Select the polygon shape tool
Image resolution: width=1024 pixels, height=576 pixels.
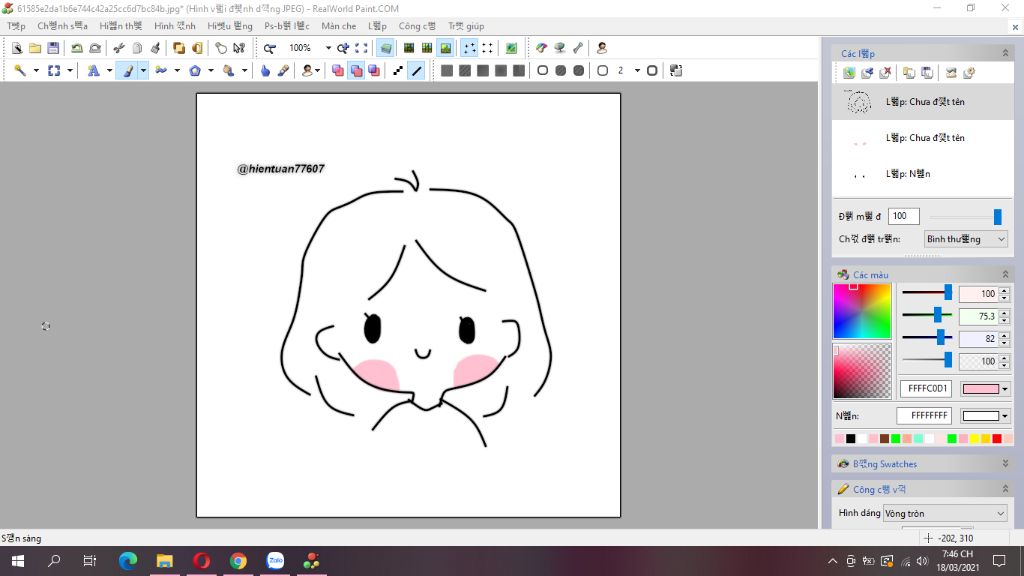[195, 71]
